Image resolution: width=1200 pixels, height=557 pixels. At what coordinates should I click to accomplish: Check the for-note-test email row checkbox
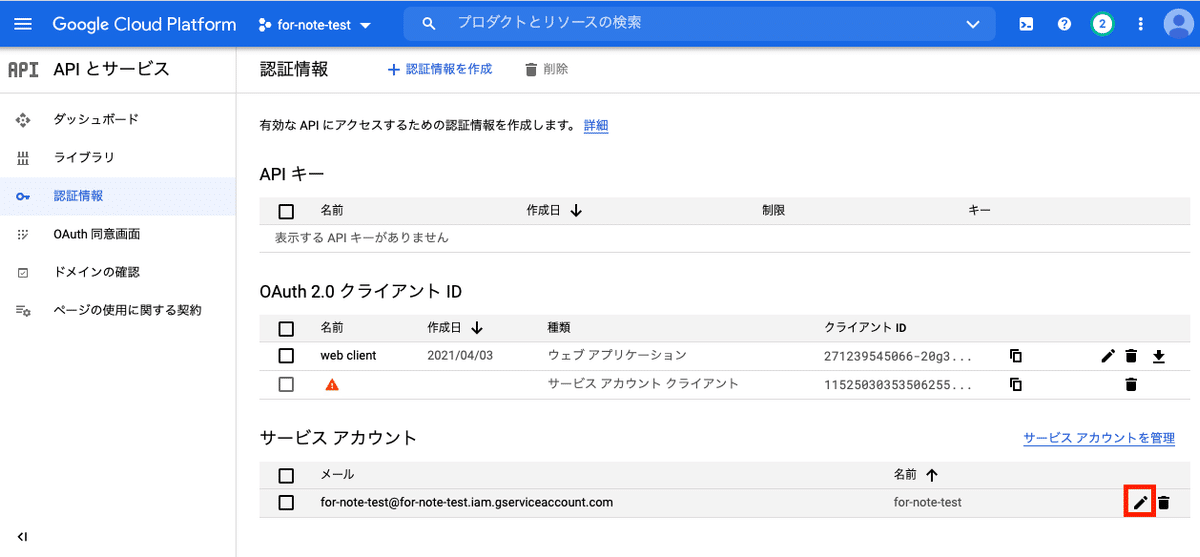point(286,502)
